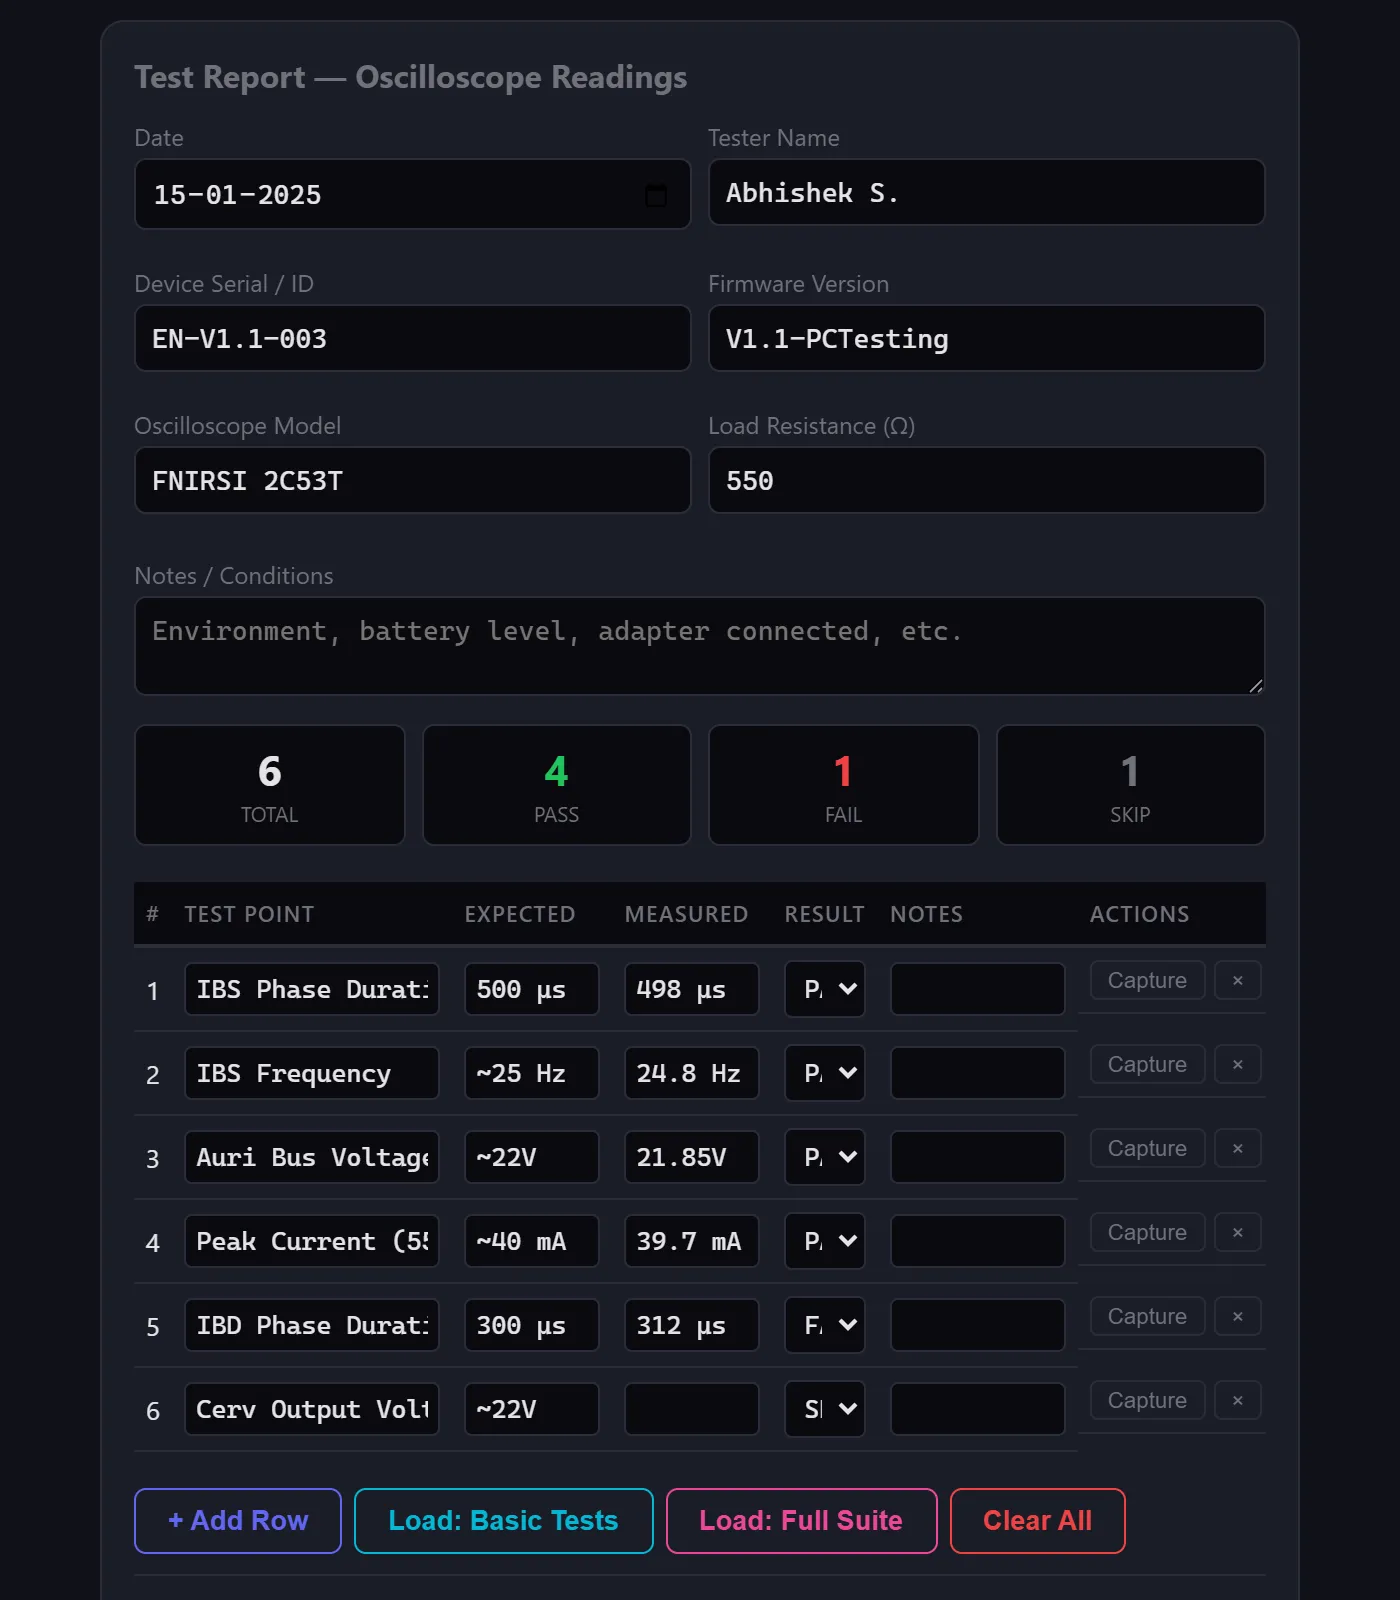
Task: Load the Full Suite preset
Action: pos(801,1521)
